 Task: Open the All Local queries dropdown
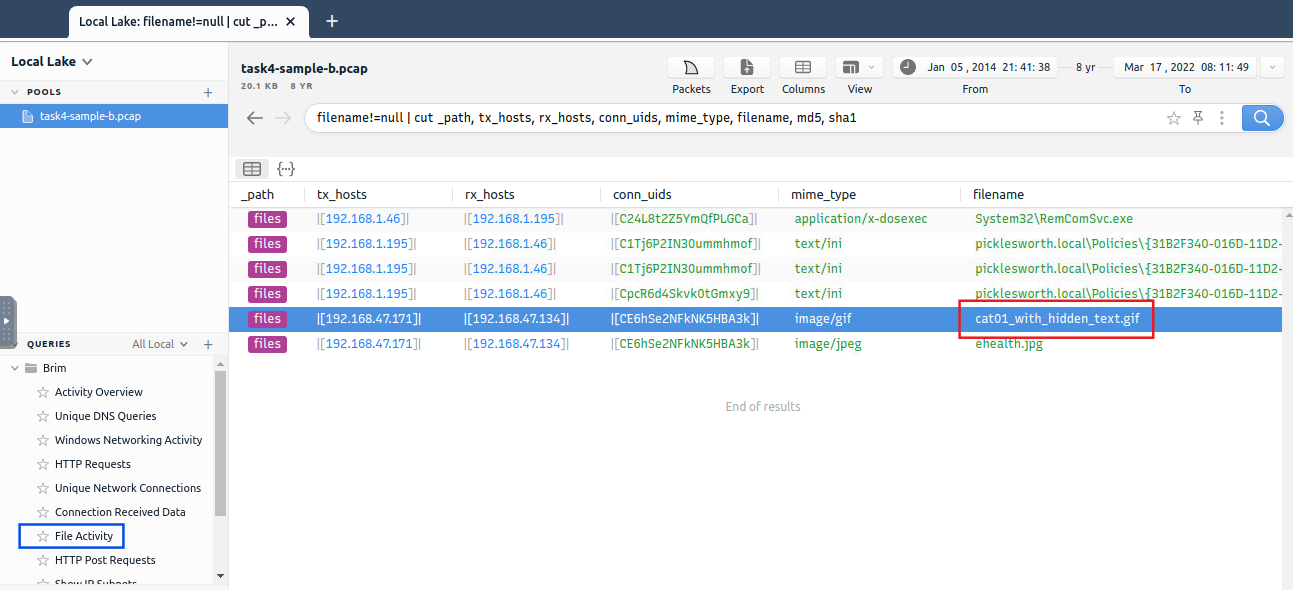point(160,344)
